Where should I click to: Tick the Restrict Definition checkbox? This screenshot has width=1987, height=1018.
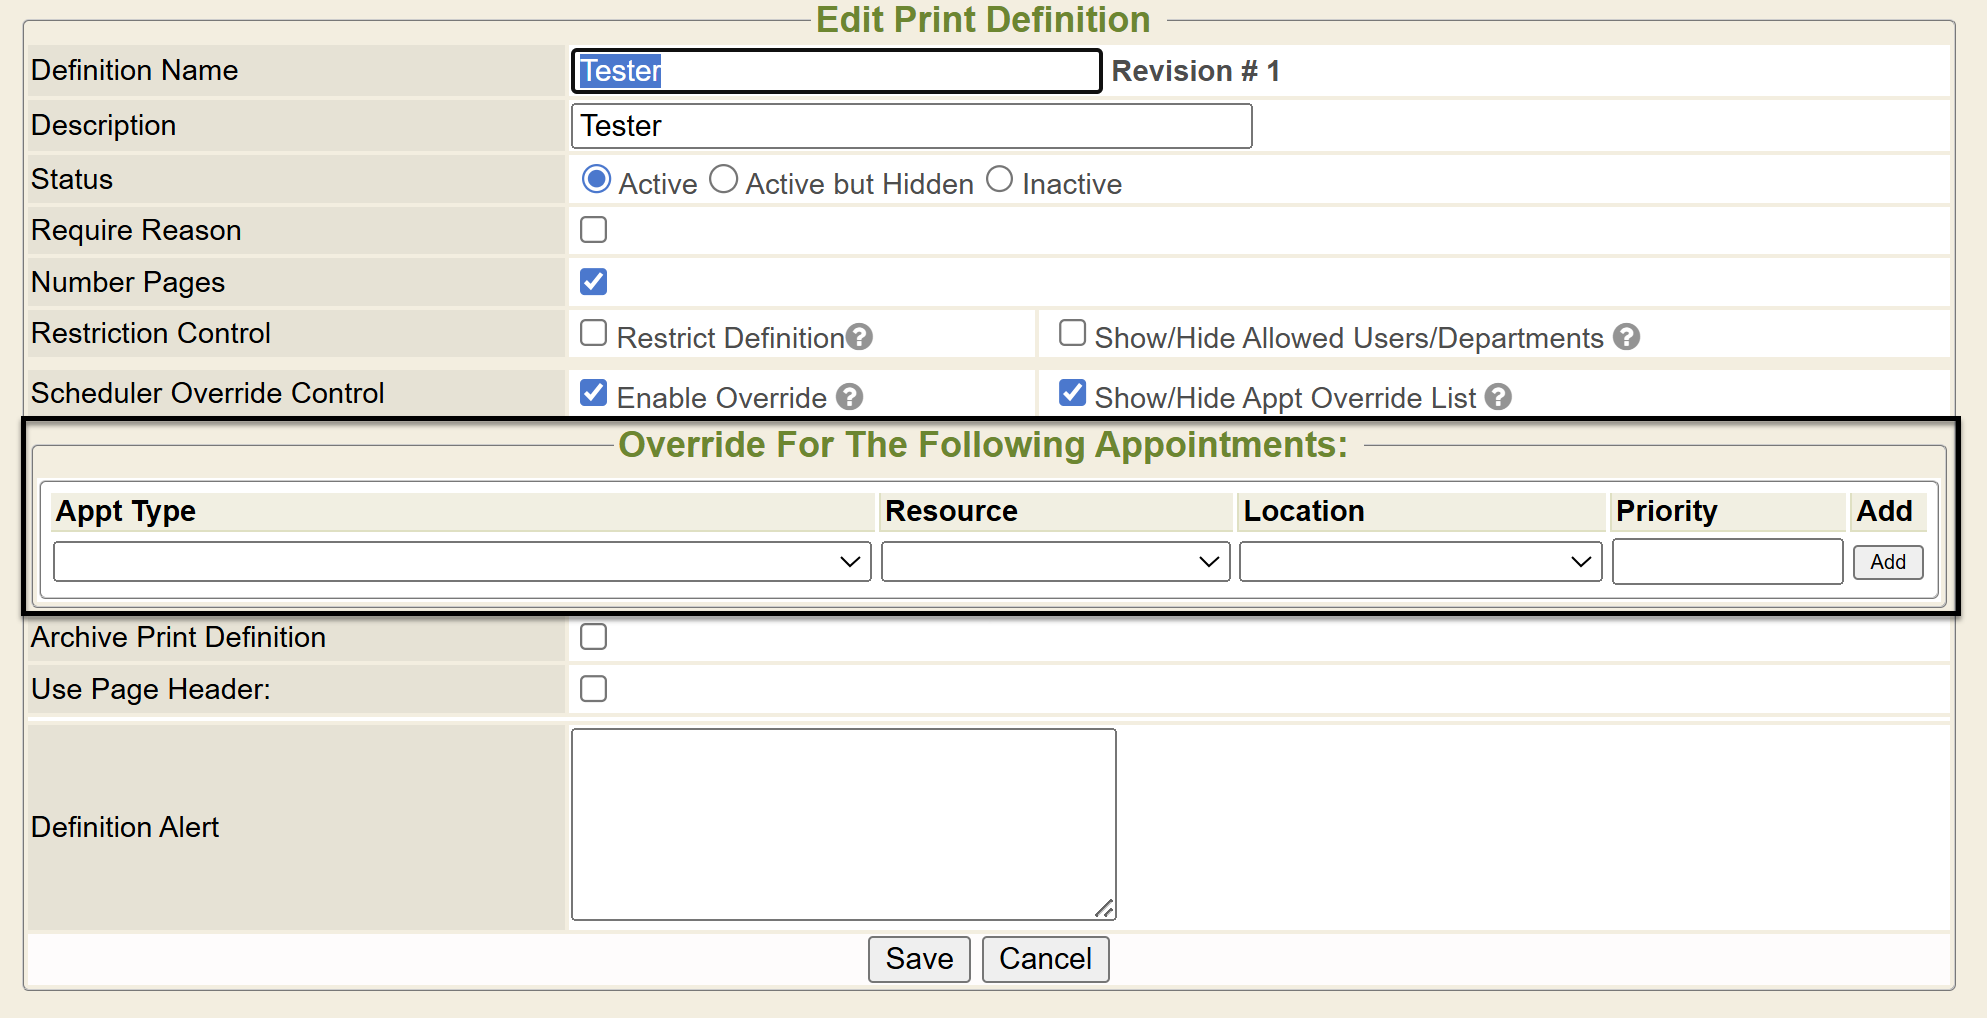click(594, 333)
